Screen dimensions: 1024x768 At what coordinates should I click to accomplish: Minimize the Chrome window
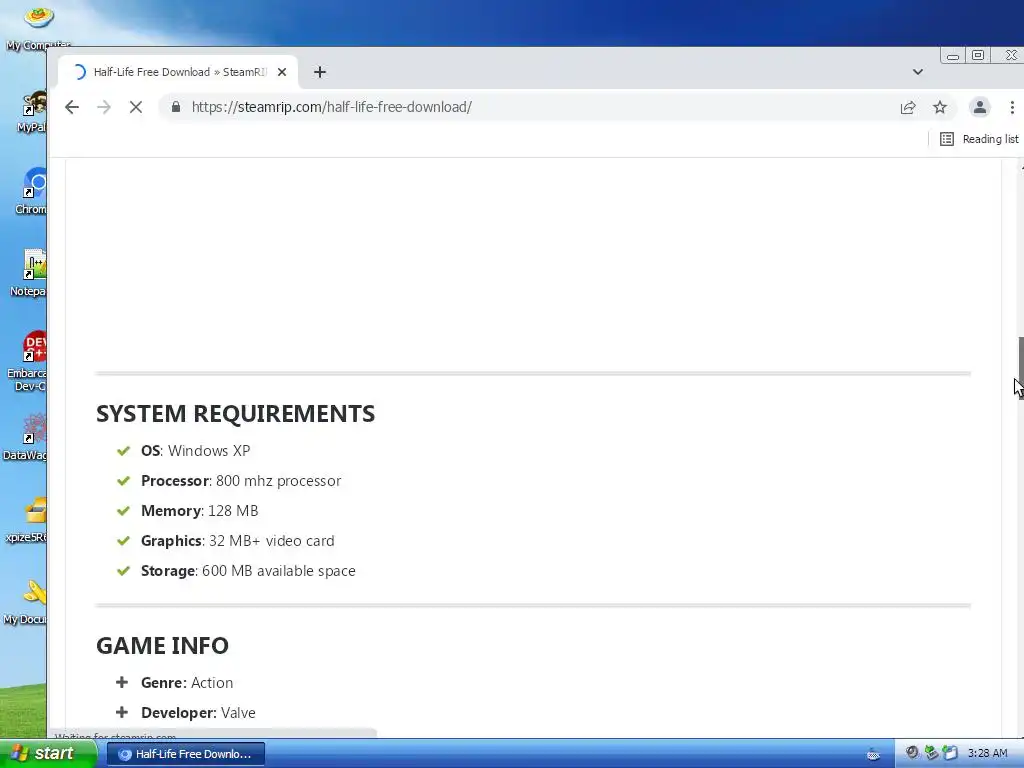point(953,56)
